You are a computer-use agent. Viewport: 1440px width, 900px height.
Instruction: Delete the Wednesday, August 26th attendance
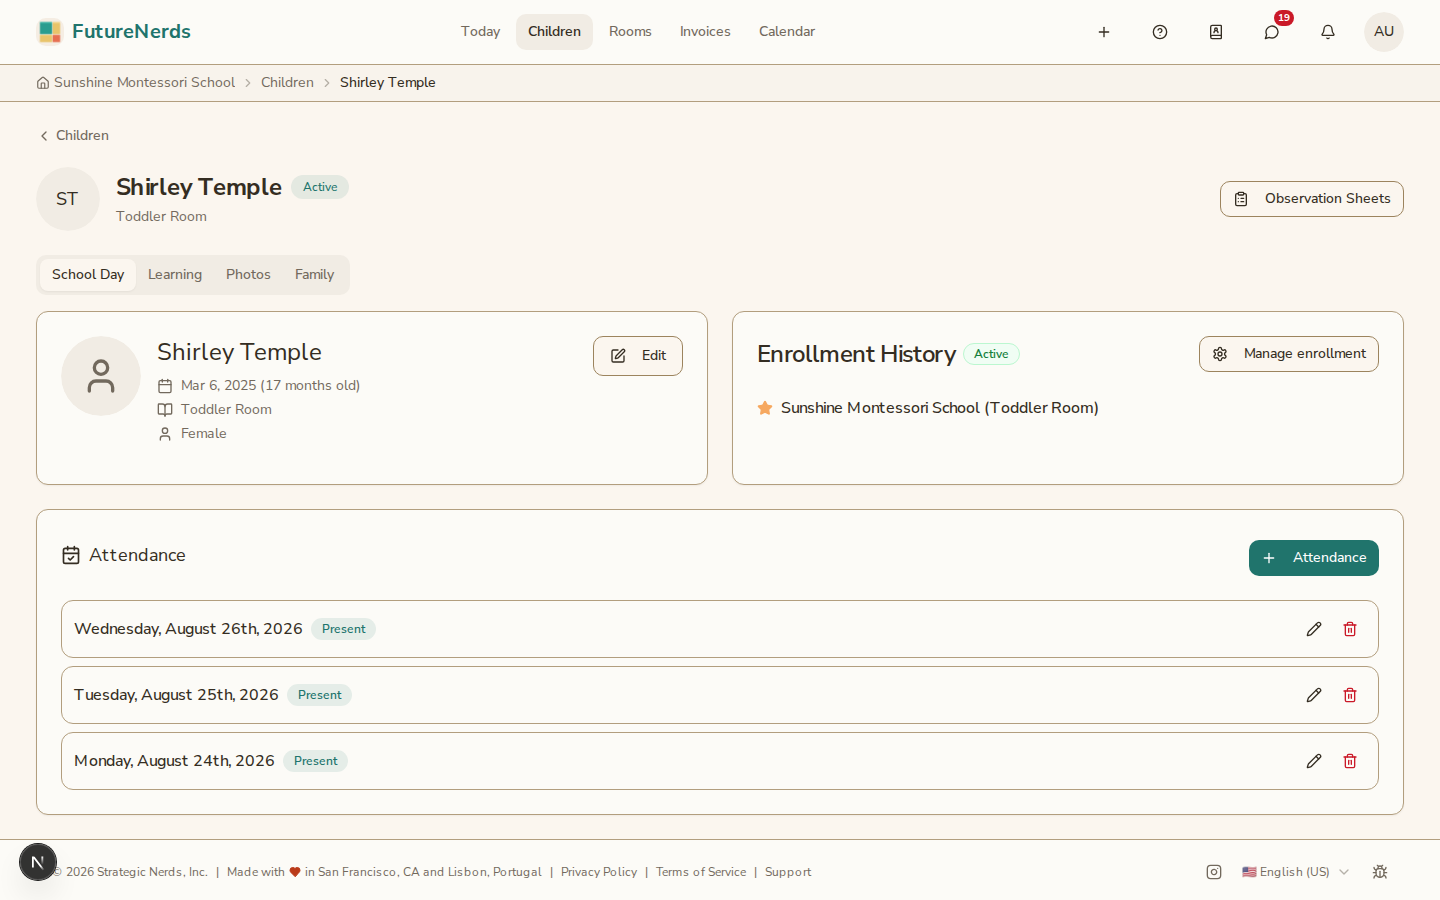pos(1350,629)
